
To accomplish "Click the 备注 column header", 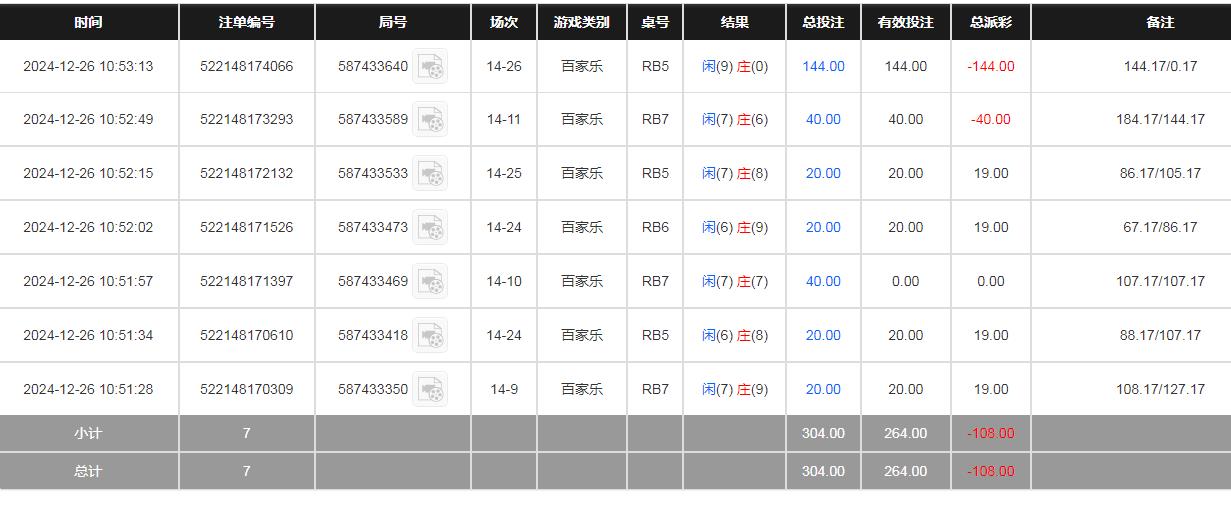I will [x=1160, y=22].
